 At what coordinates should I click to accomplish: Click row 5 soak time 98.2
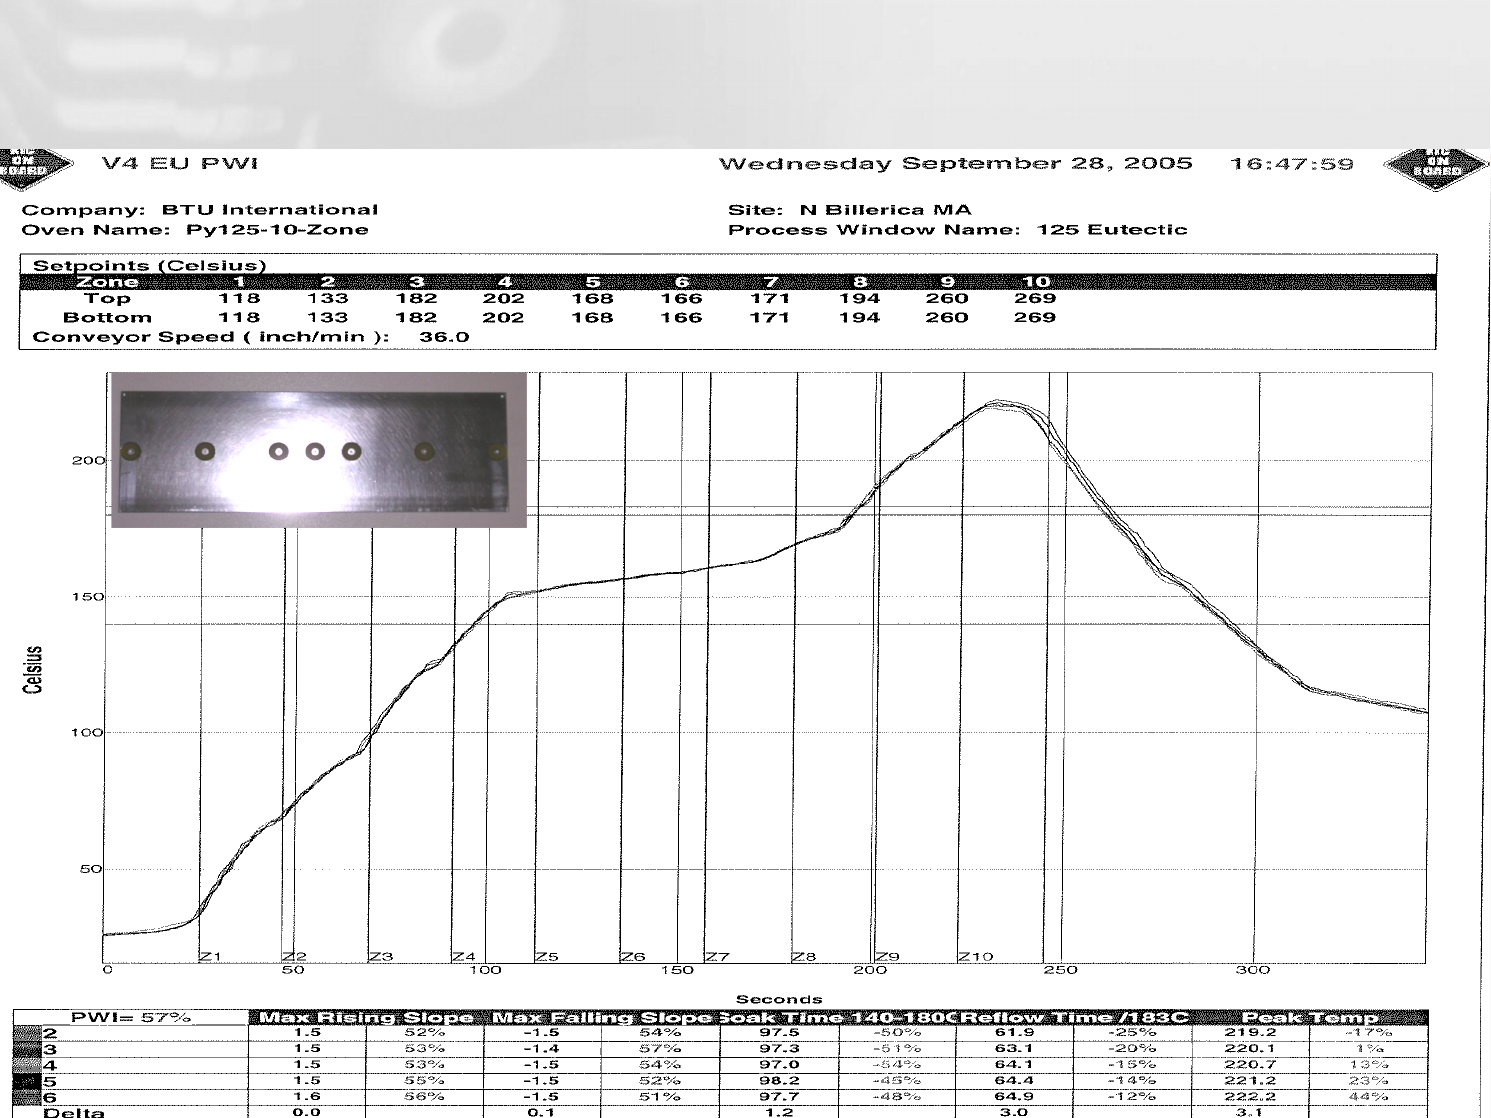pyautogui.click(x=778, y=1080)
